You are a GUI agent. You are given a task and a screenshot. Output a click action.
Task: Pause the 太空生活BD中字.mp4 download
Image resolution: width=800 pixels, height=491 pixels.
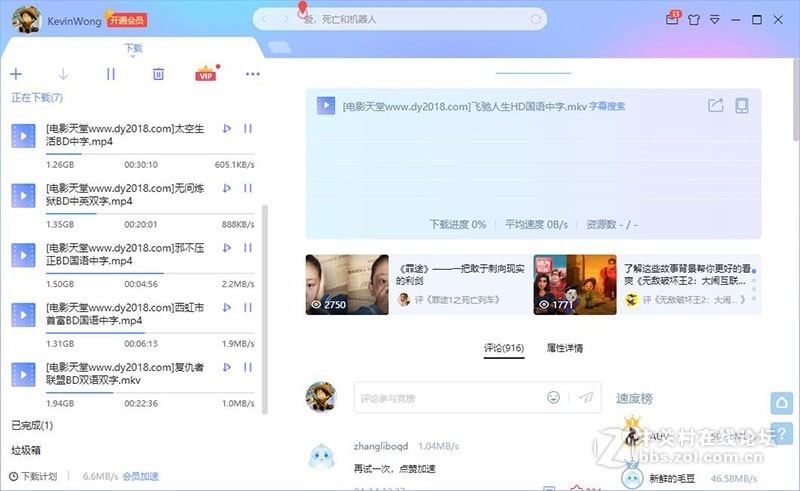click(x=248, y=128)
